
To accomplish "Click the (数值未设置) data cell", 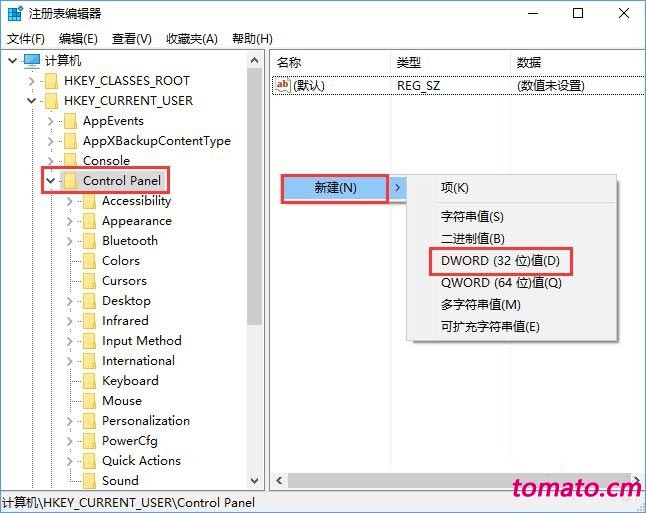I will [550, 86].
